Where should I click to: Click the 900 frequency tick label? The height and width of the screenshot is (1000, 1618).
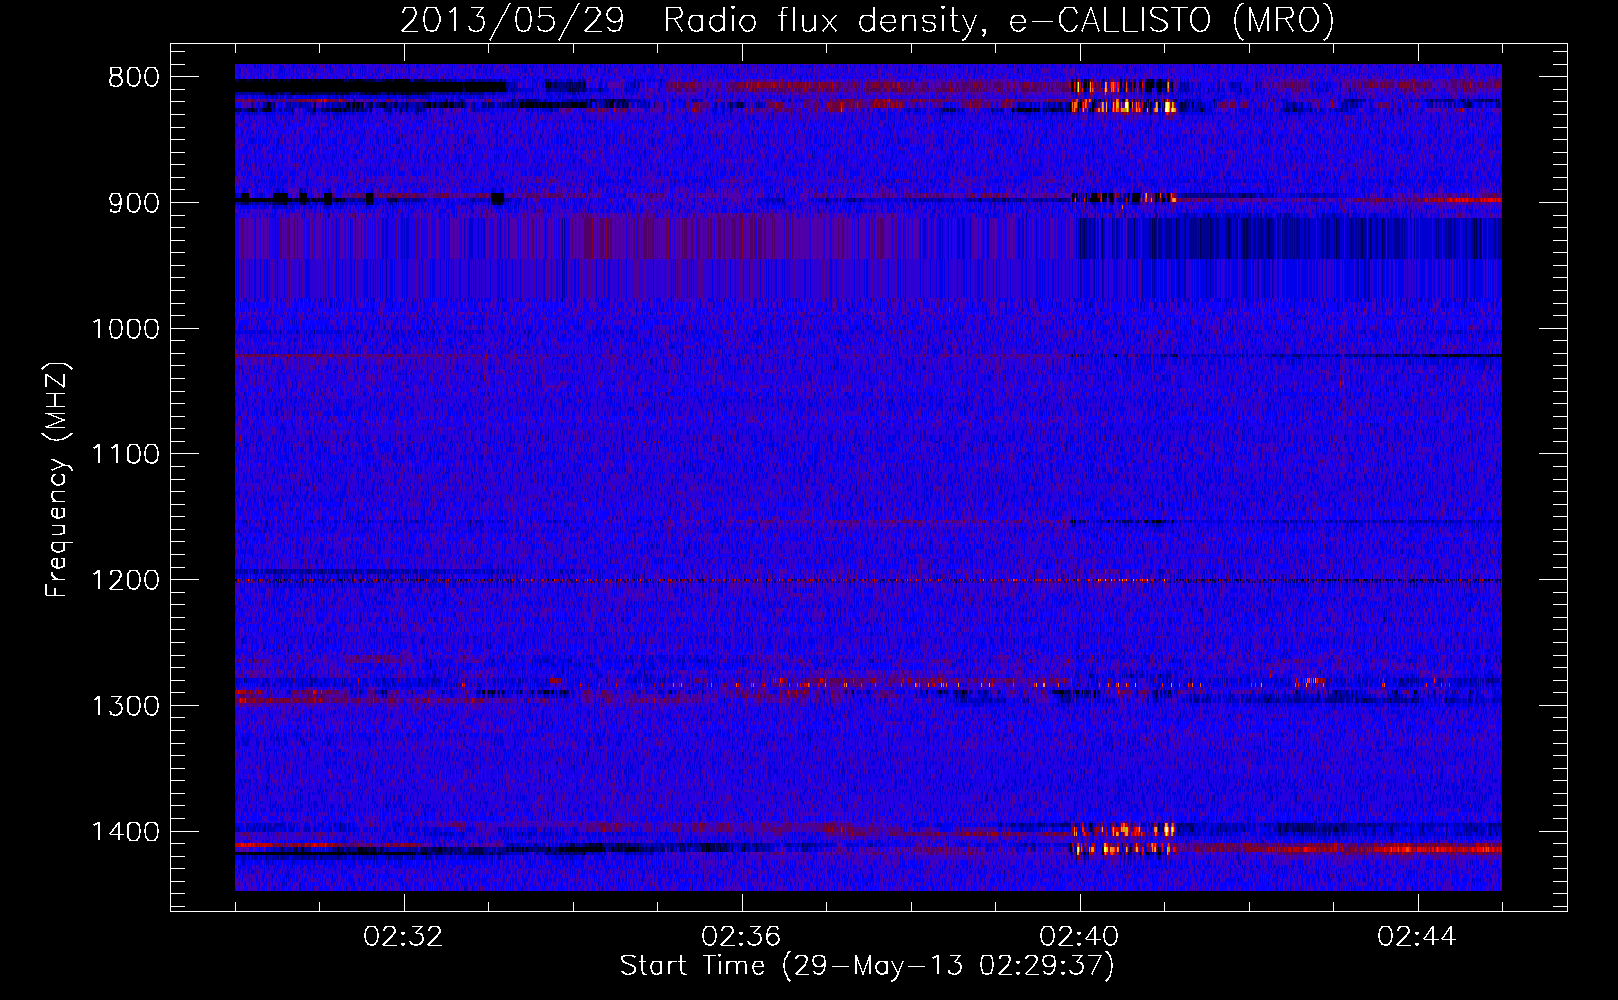click(134, 203)
